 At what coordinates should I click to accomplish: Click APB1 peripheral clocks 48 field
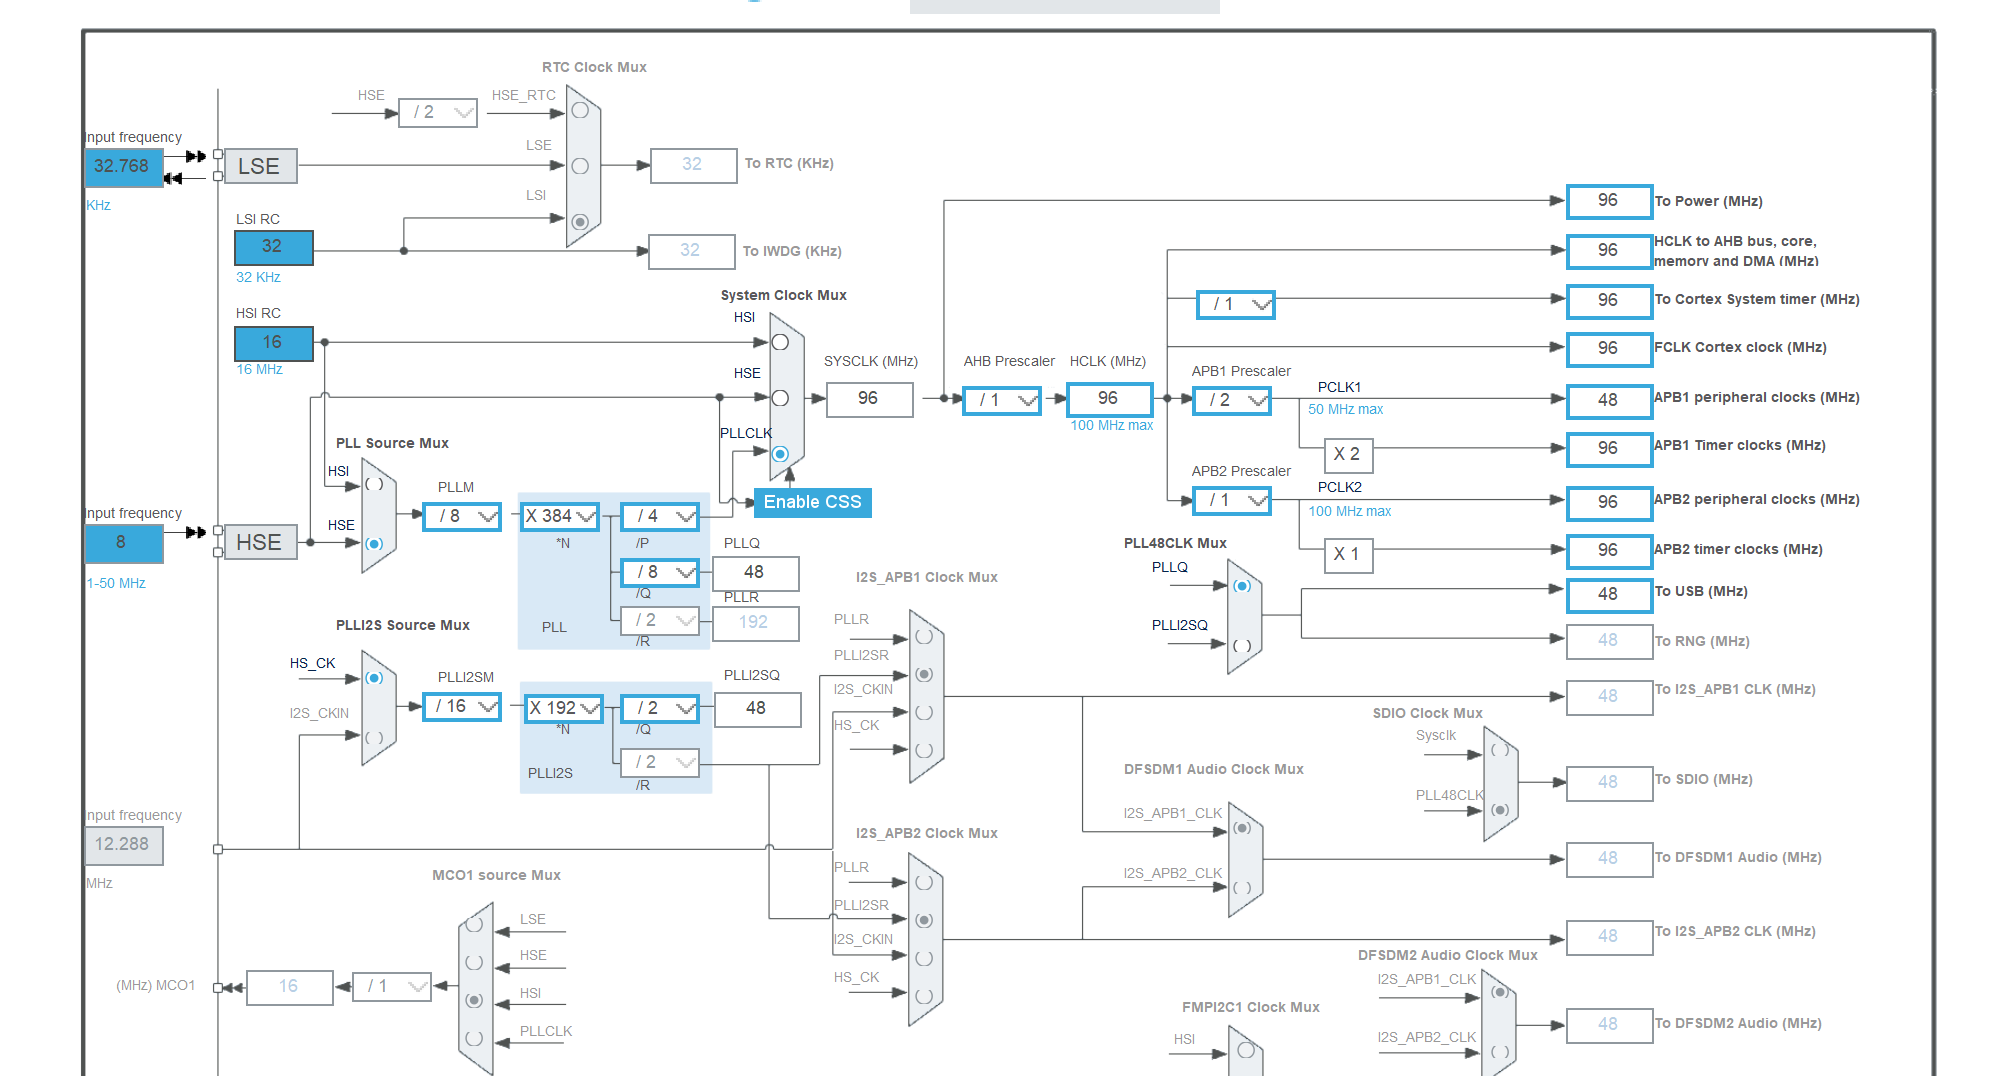point(1609,401)
